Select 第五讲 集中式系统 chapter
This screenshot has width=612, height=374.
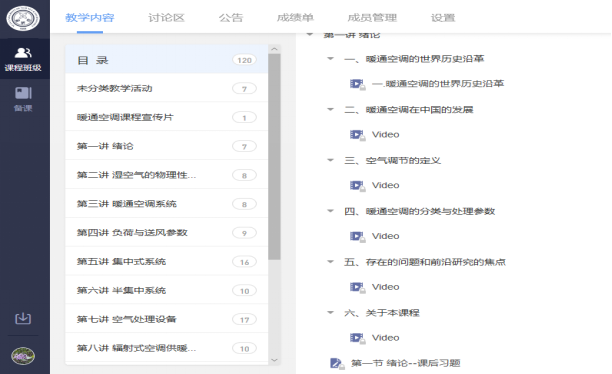tap(167, 262)
